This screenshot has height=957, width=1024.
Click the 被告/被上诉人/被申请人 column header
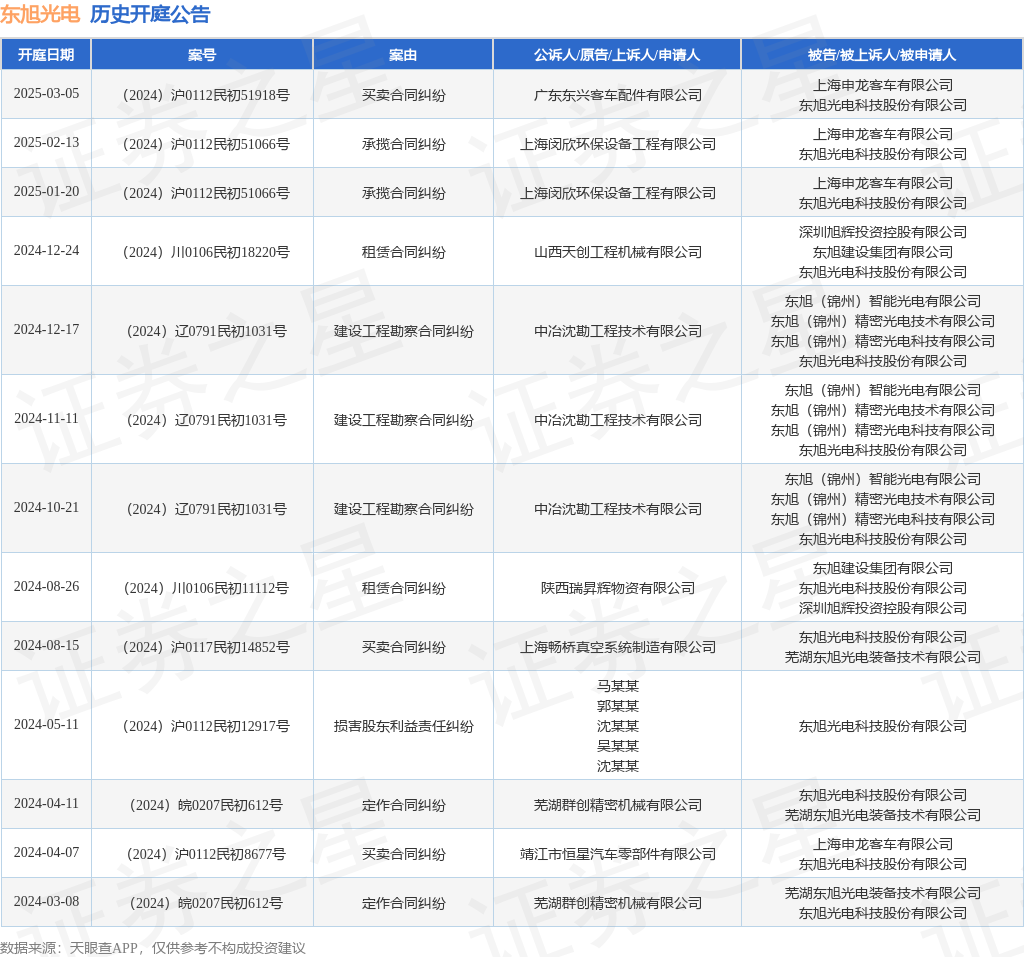point(882,55)
